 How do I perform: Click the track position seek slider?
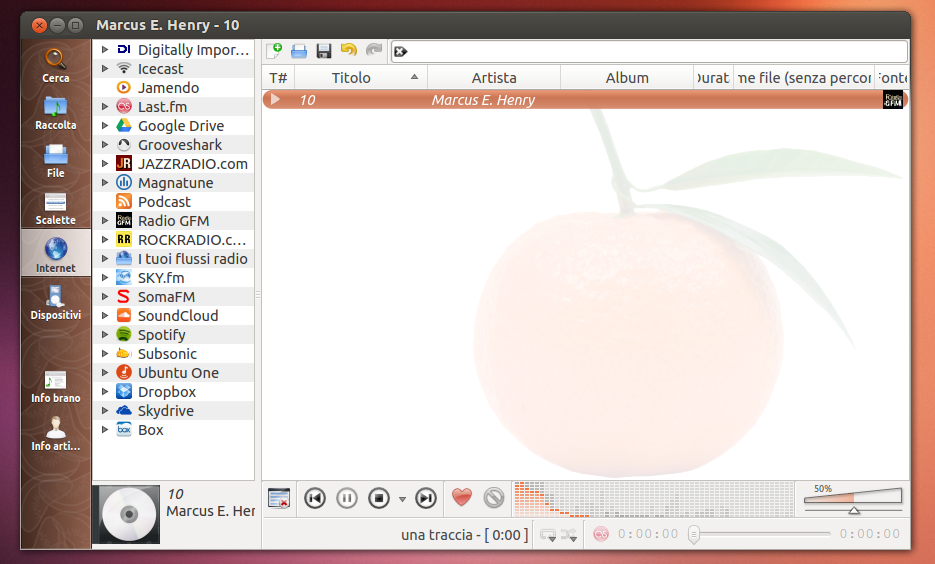759,534
